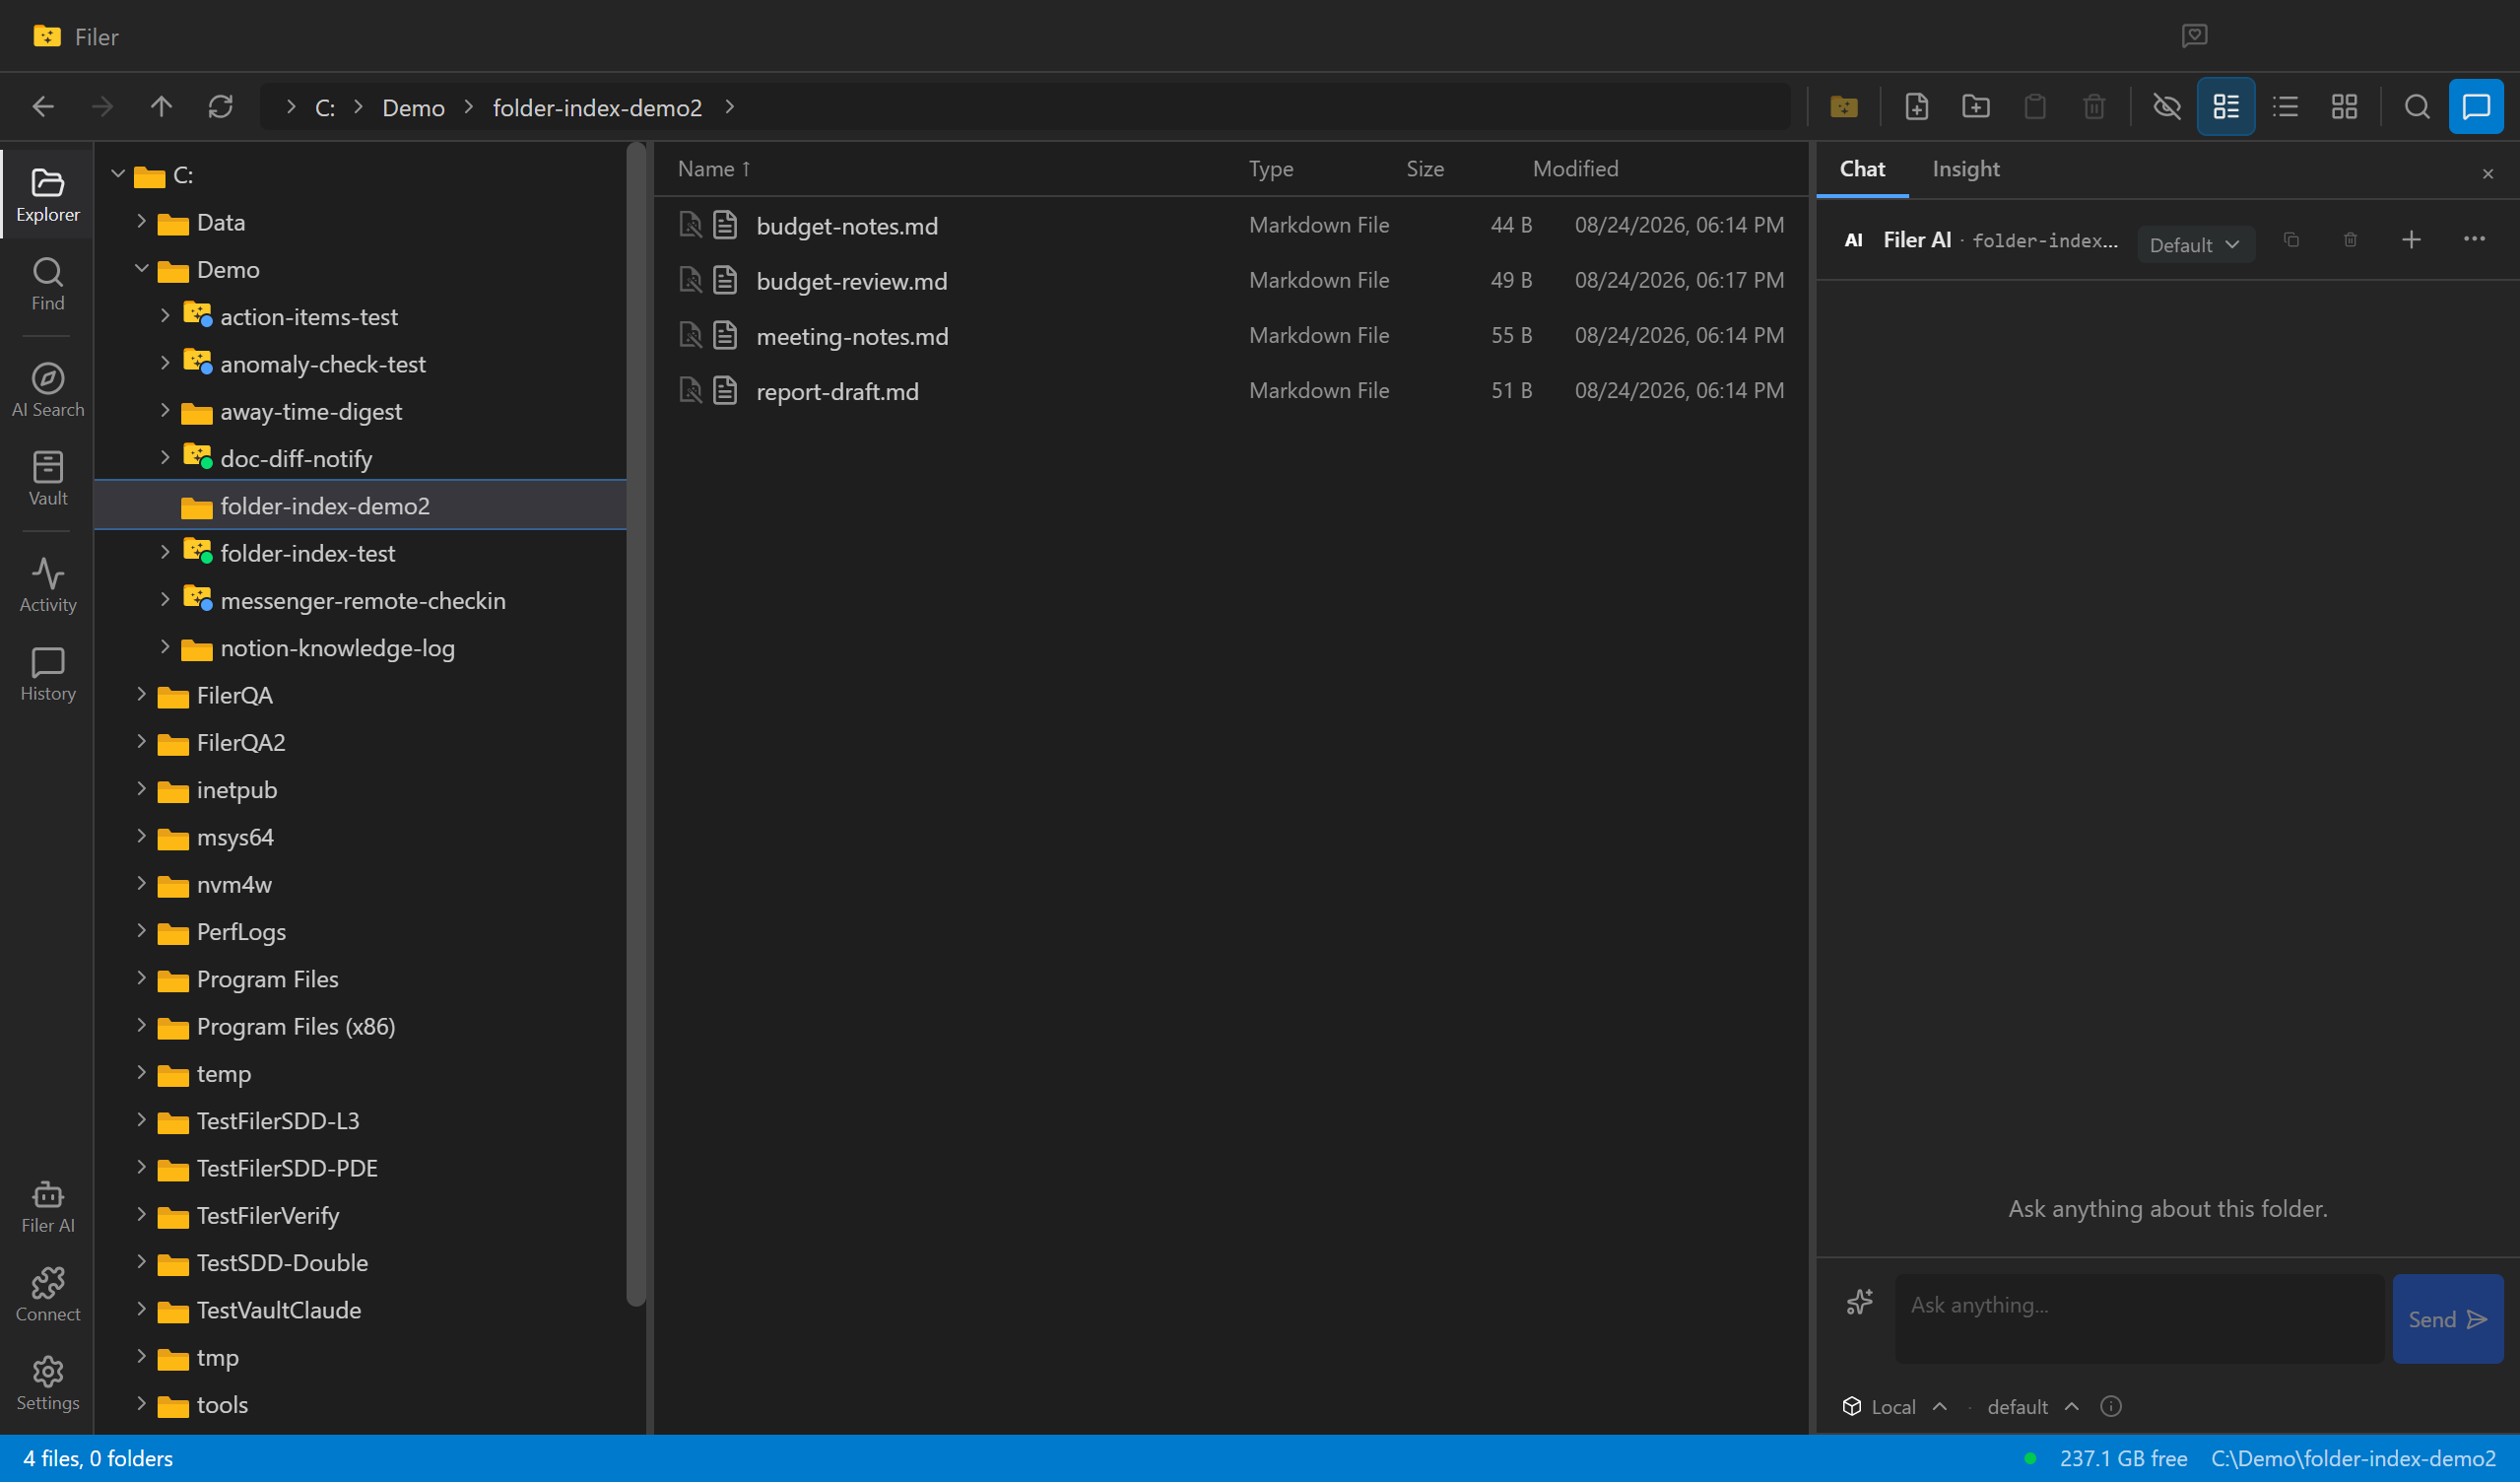Image resolution: width=2520 pixels, height=1482 pixels.
Task: Go back using the back arrow
Action: [x=43, y=107]
